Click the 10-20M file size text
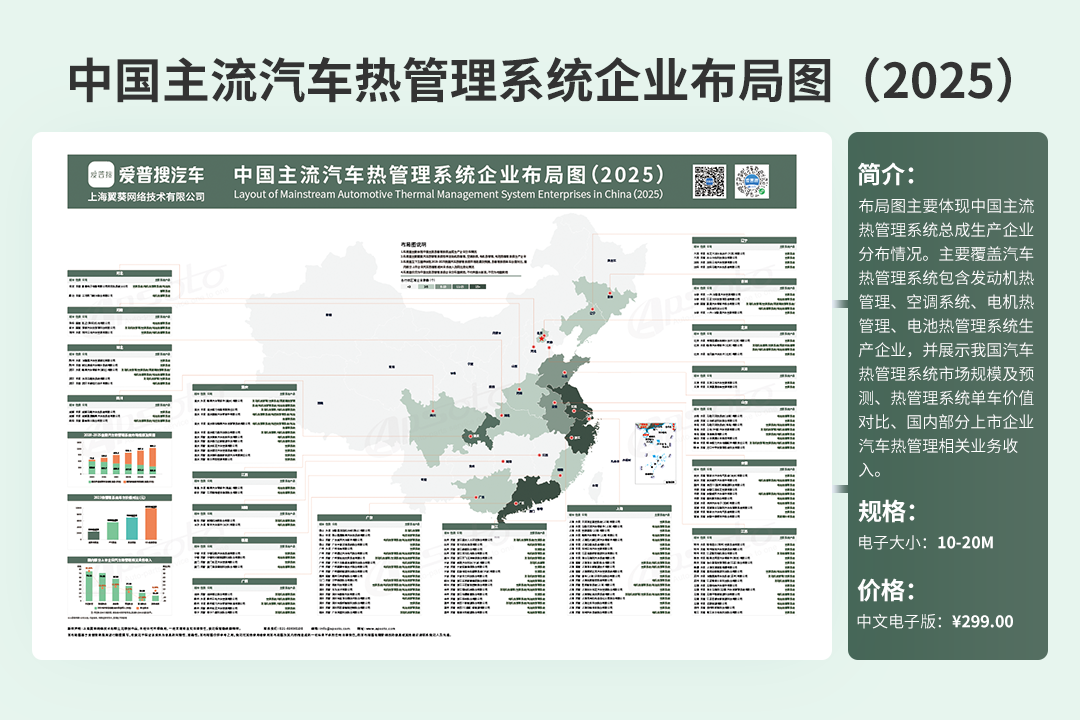The width and height of the screenshot is (1080, 720). [965, 543]
